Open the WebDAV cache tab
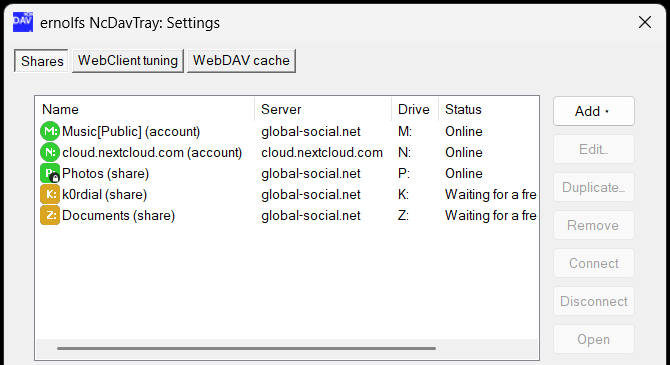670x365 pixels. tap(241, 61)
